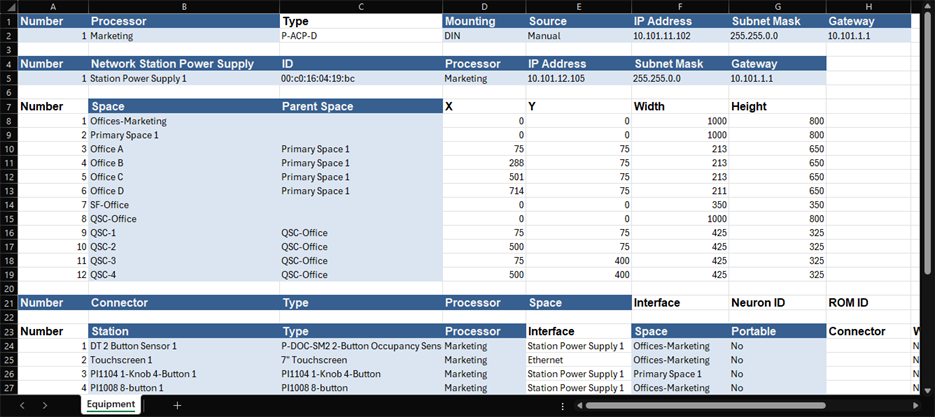Screen dimensions: 935x417
Task: Click the select-all corner triangle
Action: coord(8,6)
